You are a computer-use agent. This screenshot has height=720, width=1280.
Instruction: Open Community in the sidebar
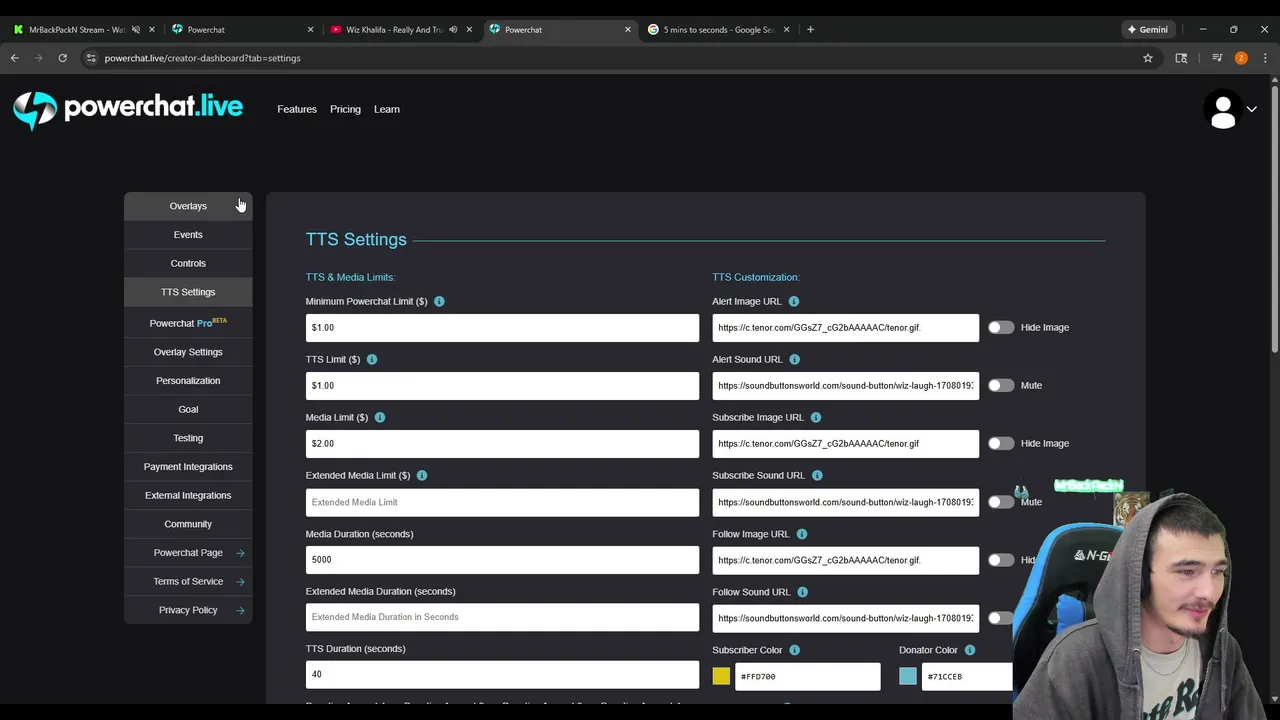click(188, 524)
